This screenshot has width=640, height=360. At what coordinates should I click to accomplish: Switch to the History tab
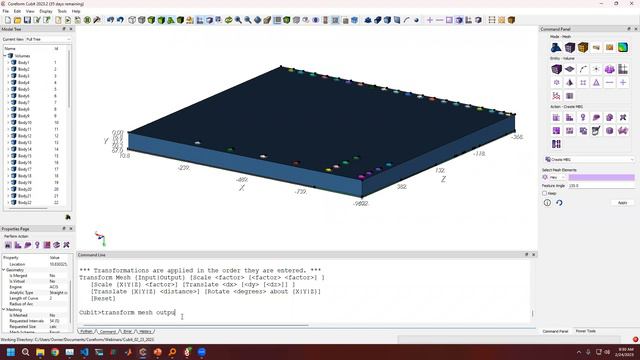pyautogui.click(x=145, y=331)
